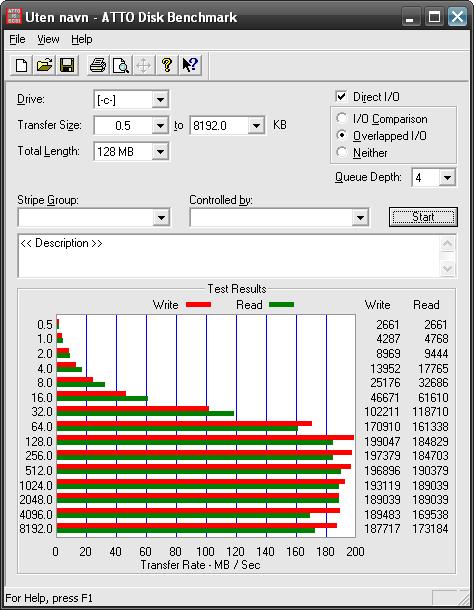Click the read value 190379 for 512.0
The height and width of the screenshot is (610, 474).
coord(430,470)
